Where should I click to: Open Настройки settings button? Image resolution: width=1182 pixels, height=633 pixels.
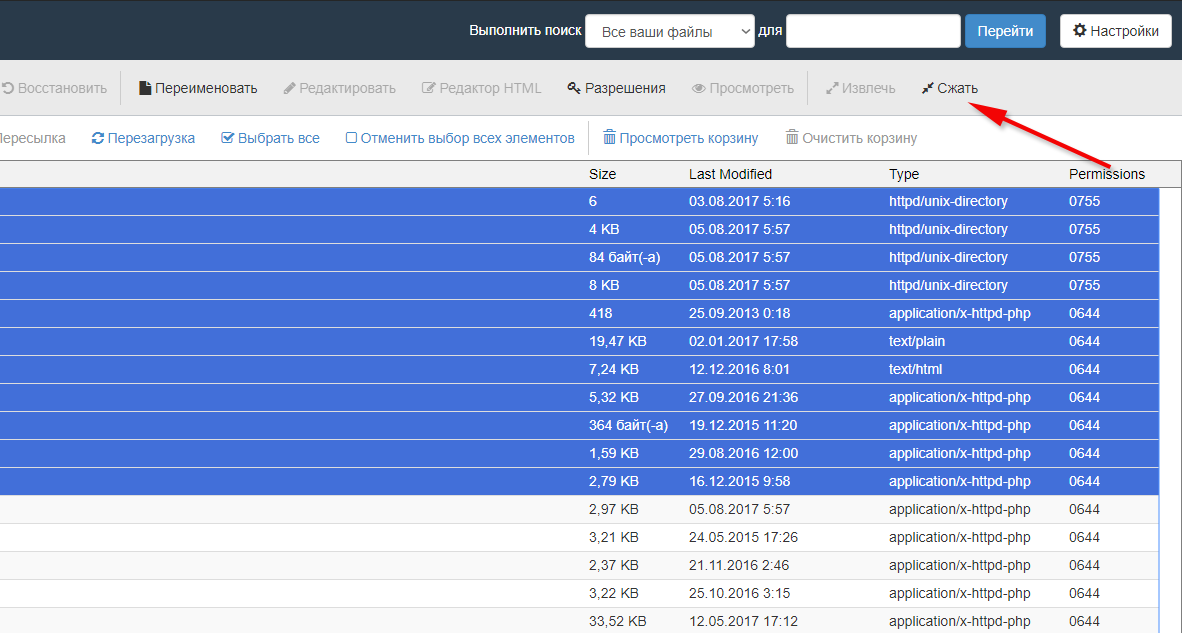1115,31
